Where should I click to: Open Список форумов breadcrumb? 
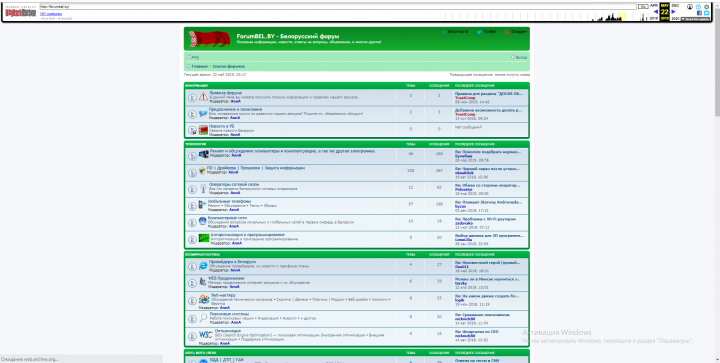pyautogui.click(x=229, y=67)
